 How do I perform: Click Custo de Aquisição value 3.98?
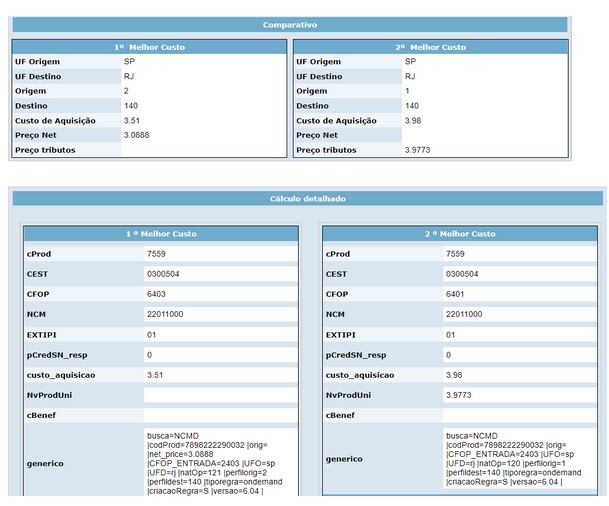pos(412,120)
